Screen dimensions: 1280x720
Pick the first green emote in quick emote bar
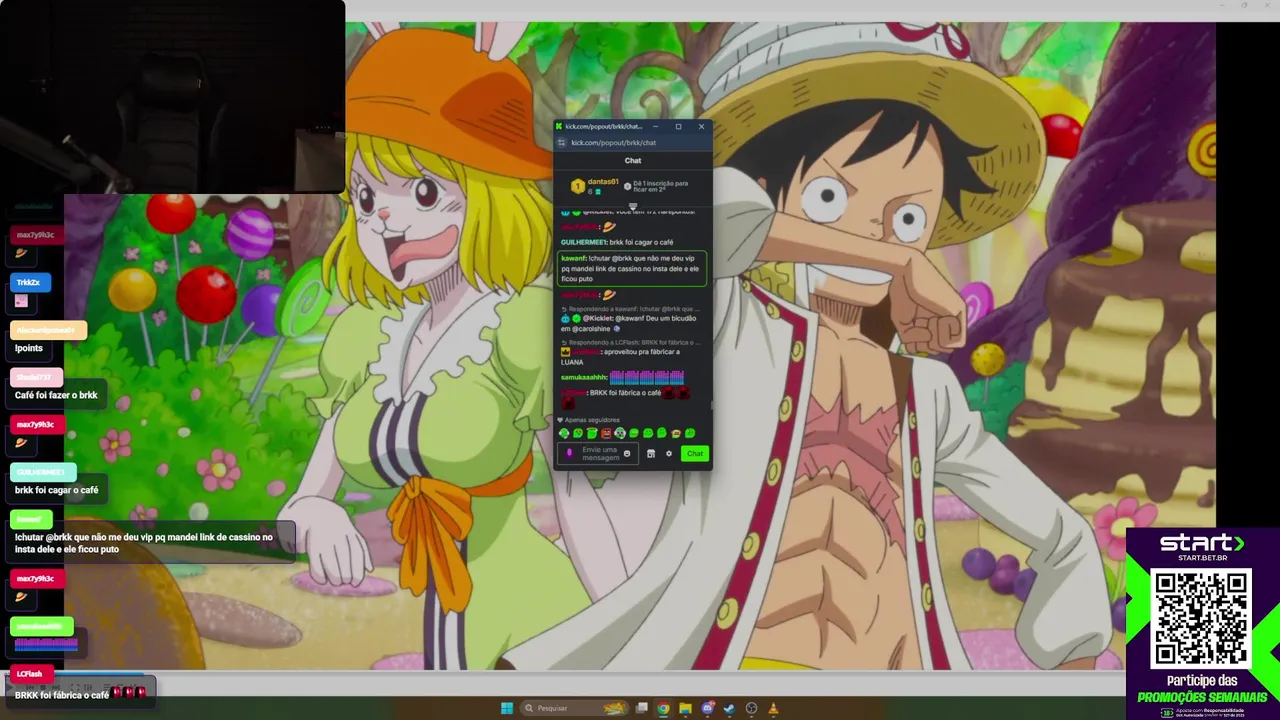coord(564,433)
